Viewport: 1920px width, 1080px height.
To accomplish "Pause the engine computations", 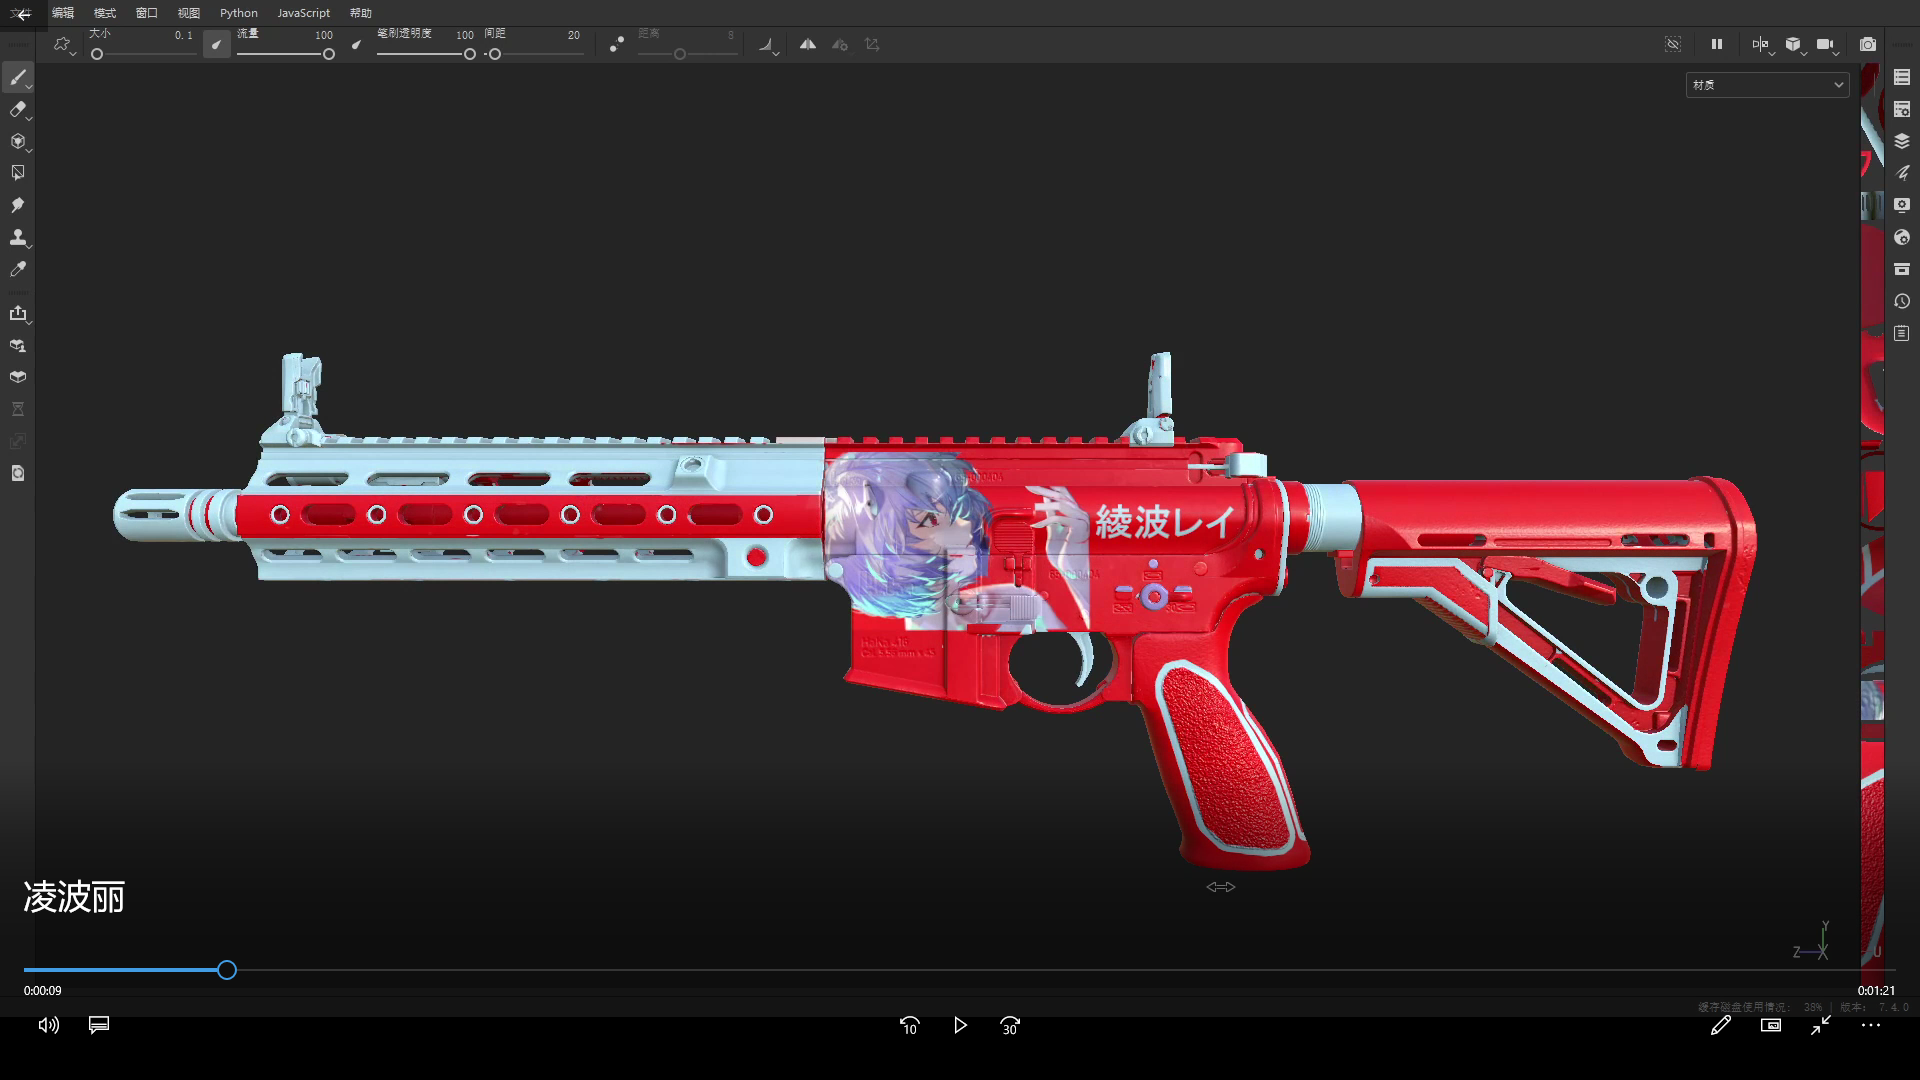I will [x=1716, y=44].
